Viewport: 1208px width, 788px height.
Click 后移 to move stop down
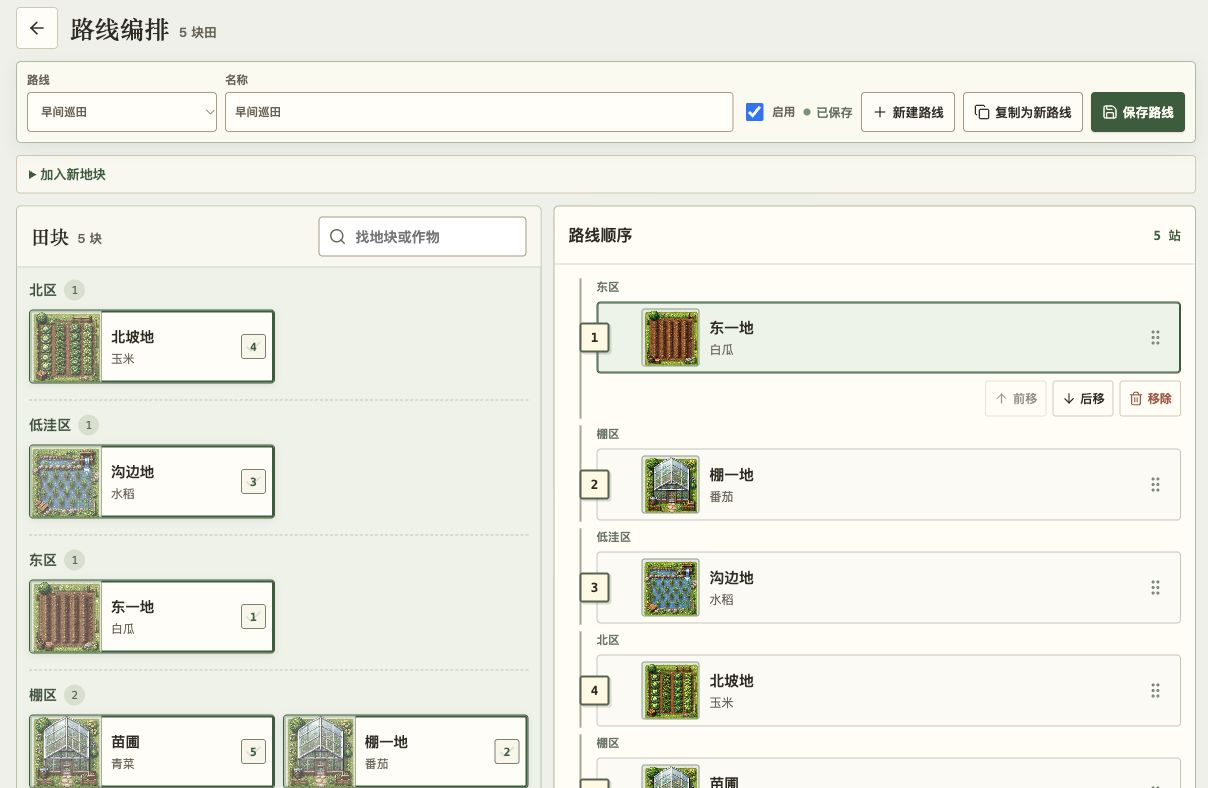point(1083,398)
